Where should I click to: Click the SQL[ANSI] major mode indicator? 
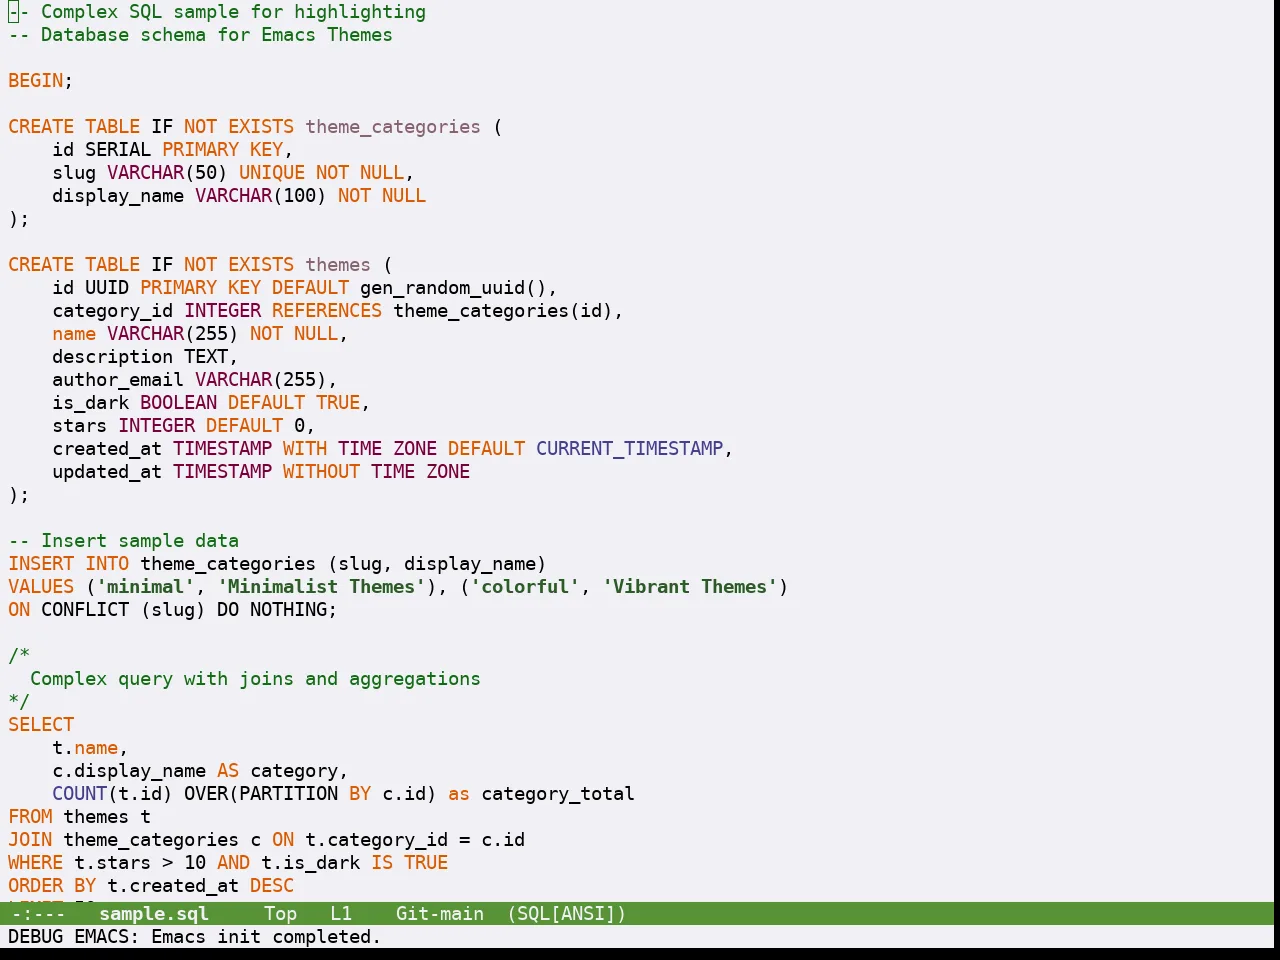coord(567,913)
